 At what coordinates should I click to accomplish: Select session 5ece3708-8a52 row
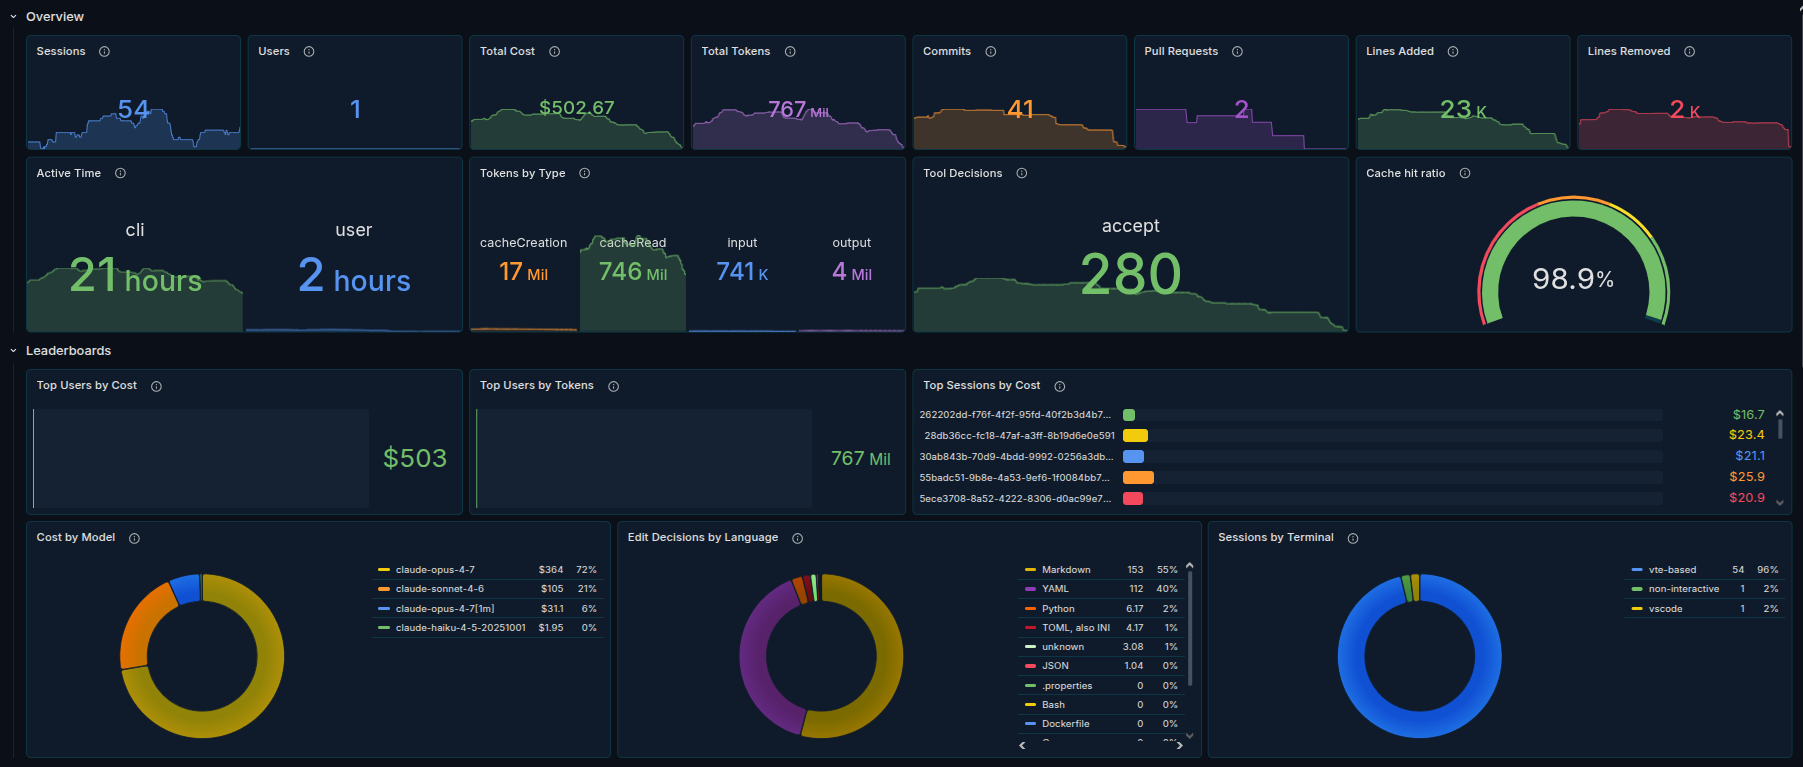(1344, 499)
